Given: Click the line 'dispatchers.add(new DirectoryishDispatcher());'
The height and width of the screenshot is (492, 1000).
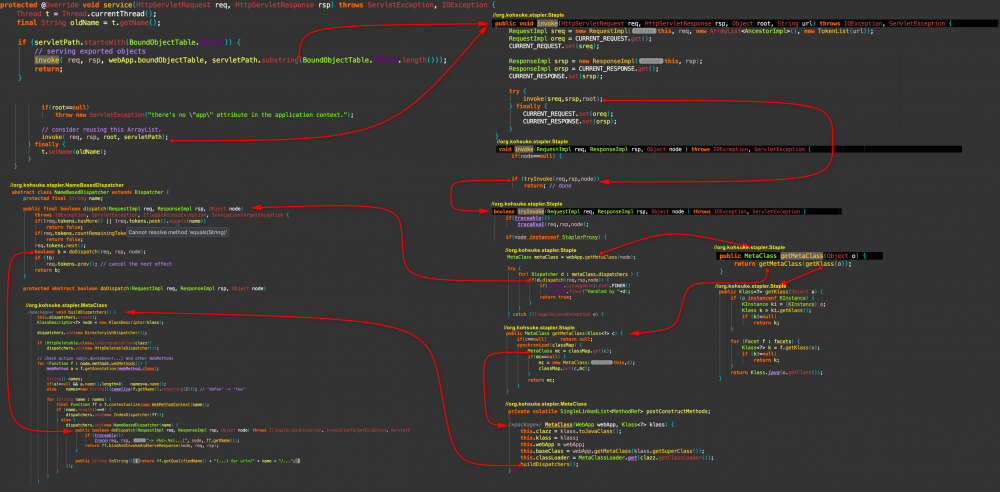Looking at the screenshot, I should point(92,332).
